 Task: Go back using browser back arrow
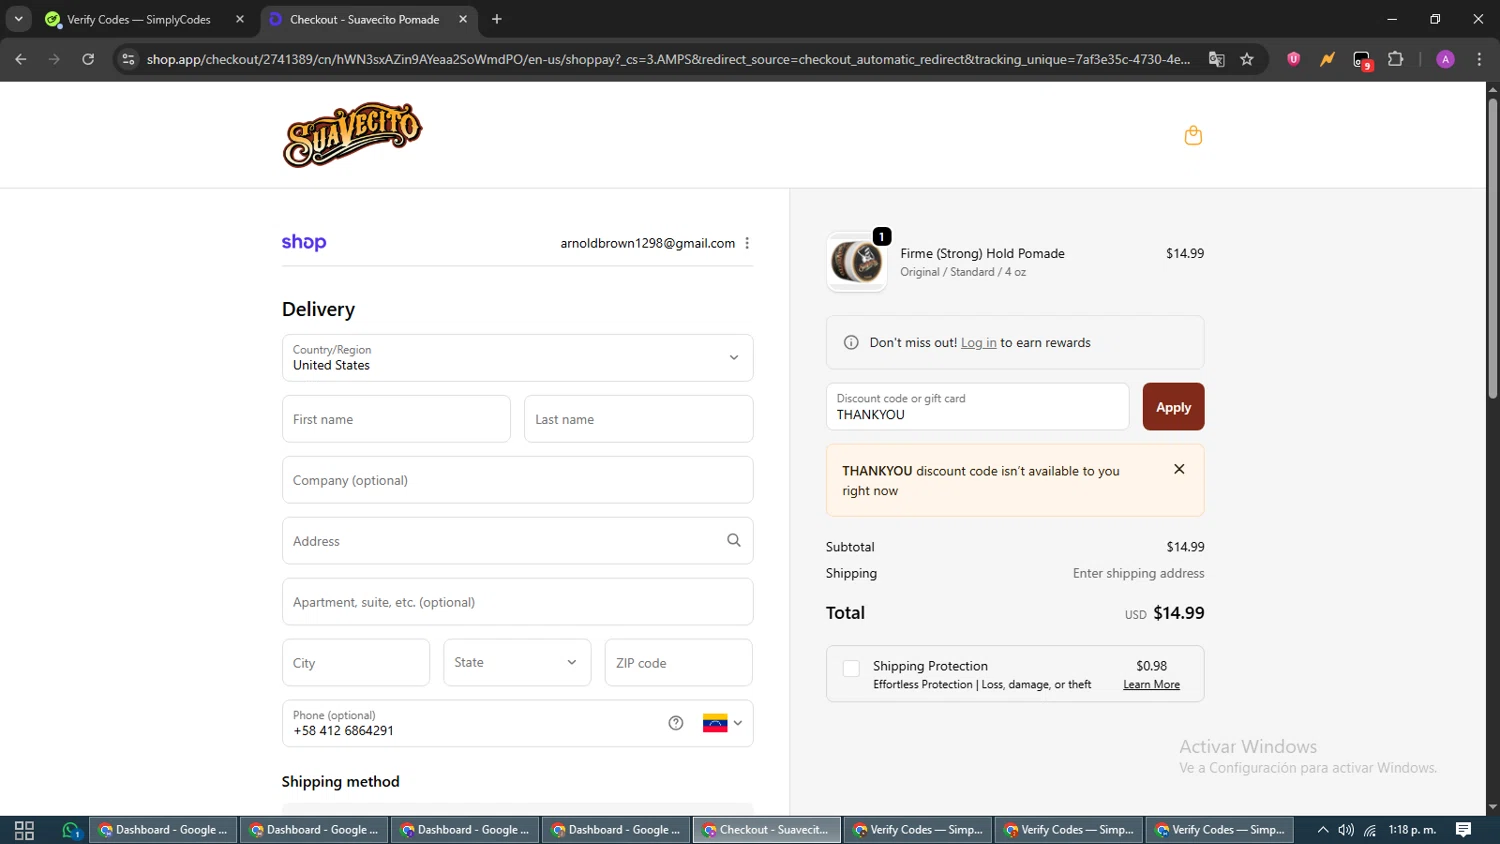point(21,59)
